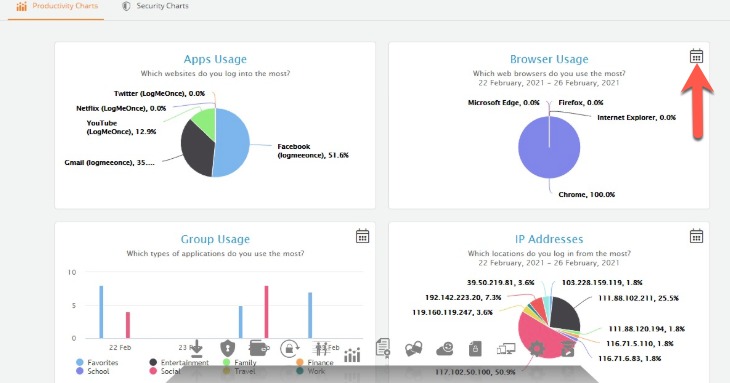Screen dimensions: 730x383
Task: Open the IP Addresses calendar date picker
Action: pos(696,236)
